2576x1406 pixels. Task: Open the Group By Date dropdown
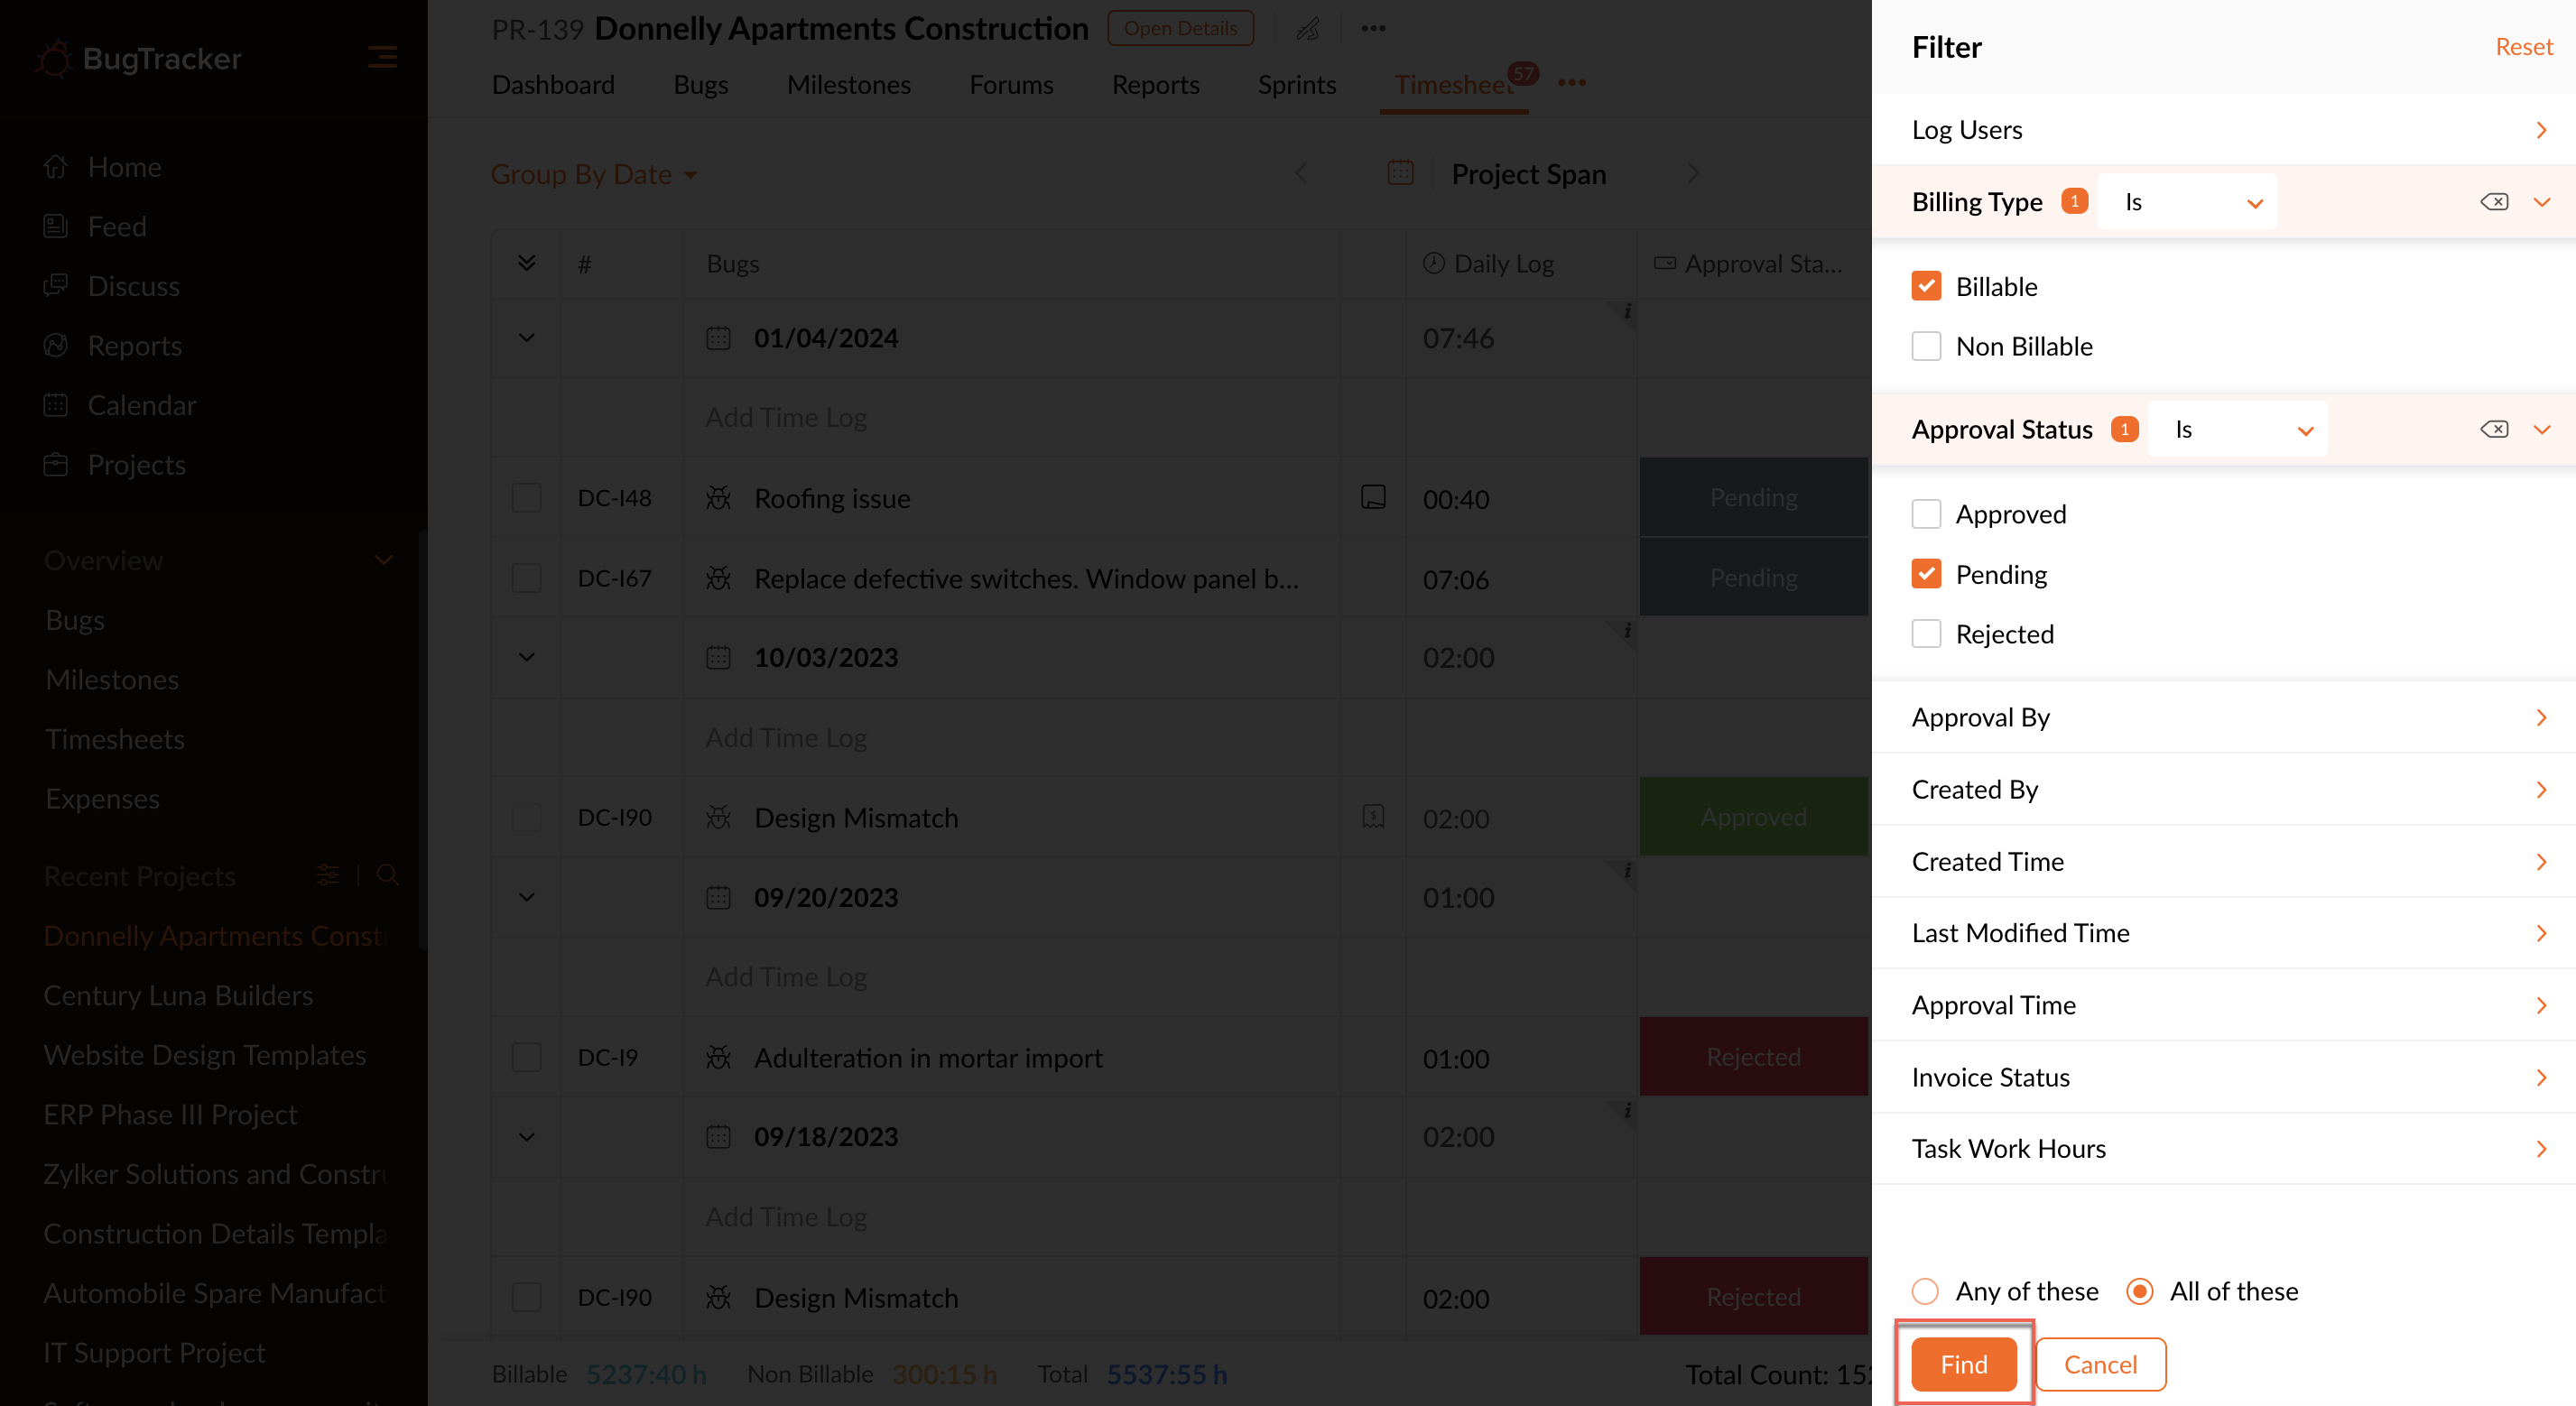(594, 174)
